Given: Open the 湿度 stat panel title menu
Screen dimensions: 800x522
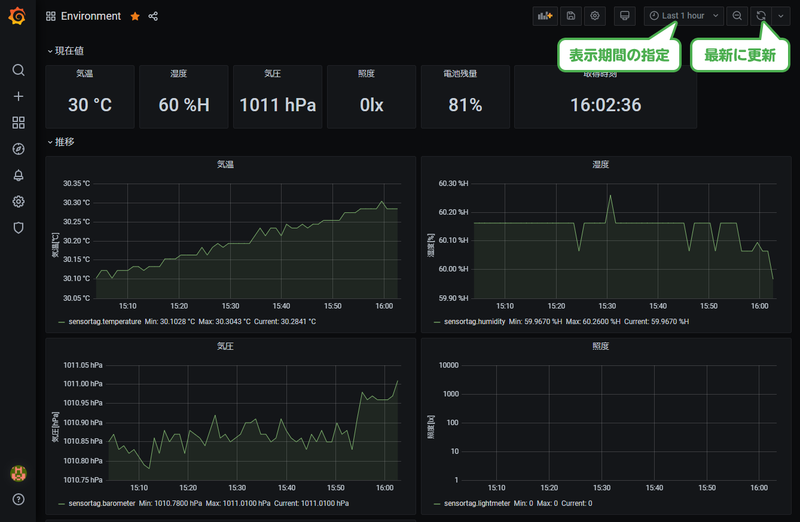Looking at the screenshot, I should (x=179, y=73).
